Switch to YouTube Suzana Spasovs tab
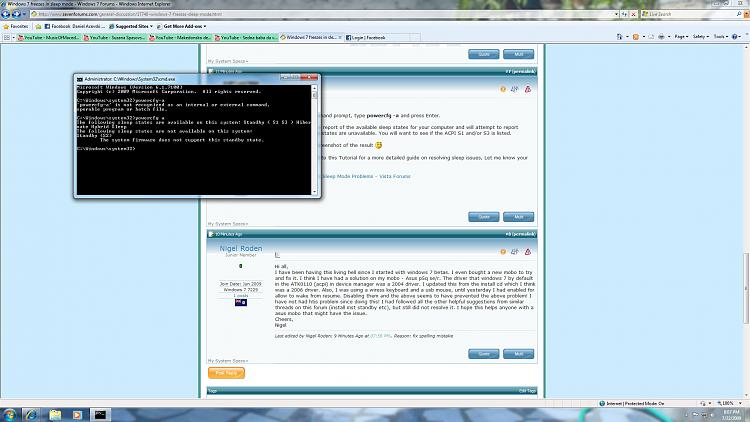Screen dimensions: 750x422 [x=114, y=37]
